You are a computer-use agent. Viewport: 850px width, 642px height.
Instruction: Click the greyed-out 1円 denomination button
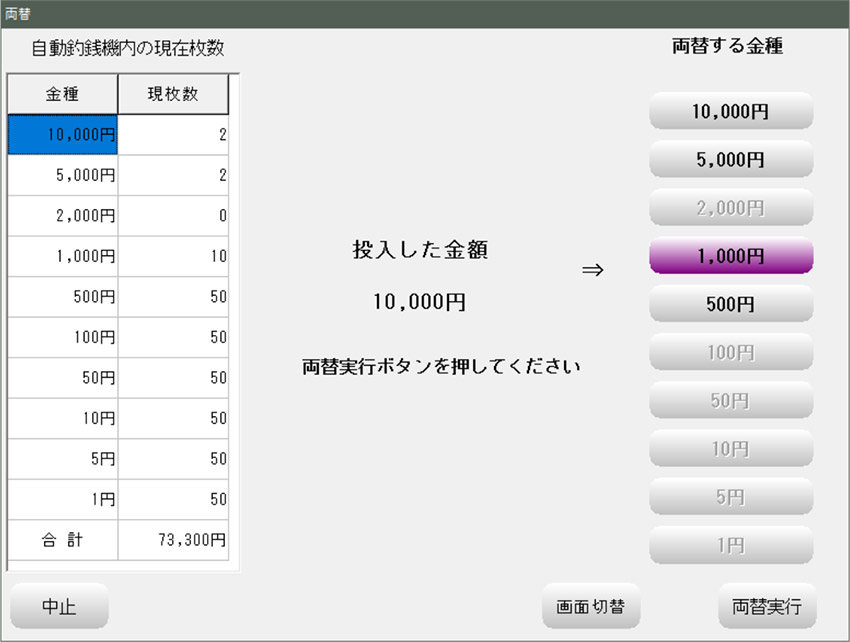point(731,545)
